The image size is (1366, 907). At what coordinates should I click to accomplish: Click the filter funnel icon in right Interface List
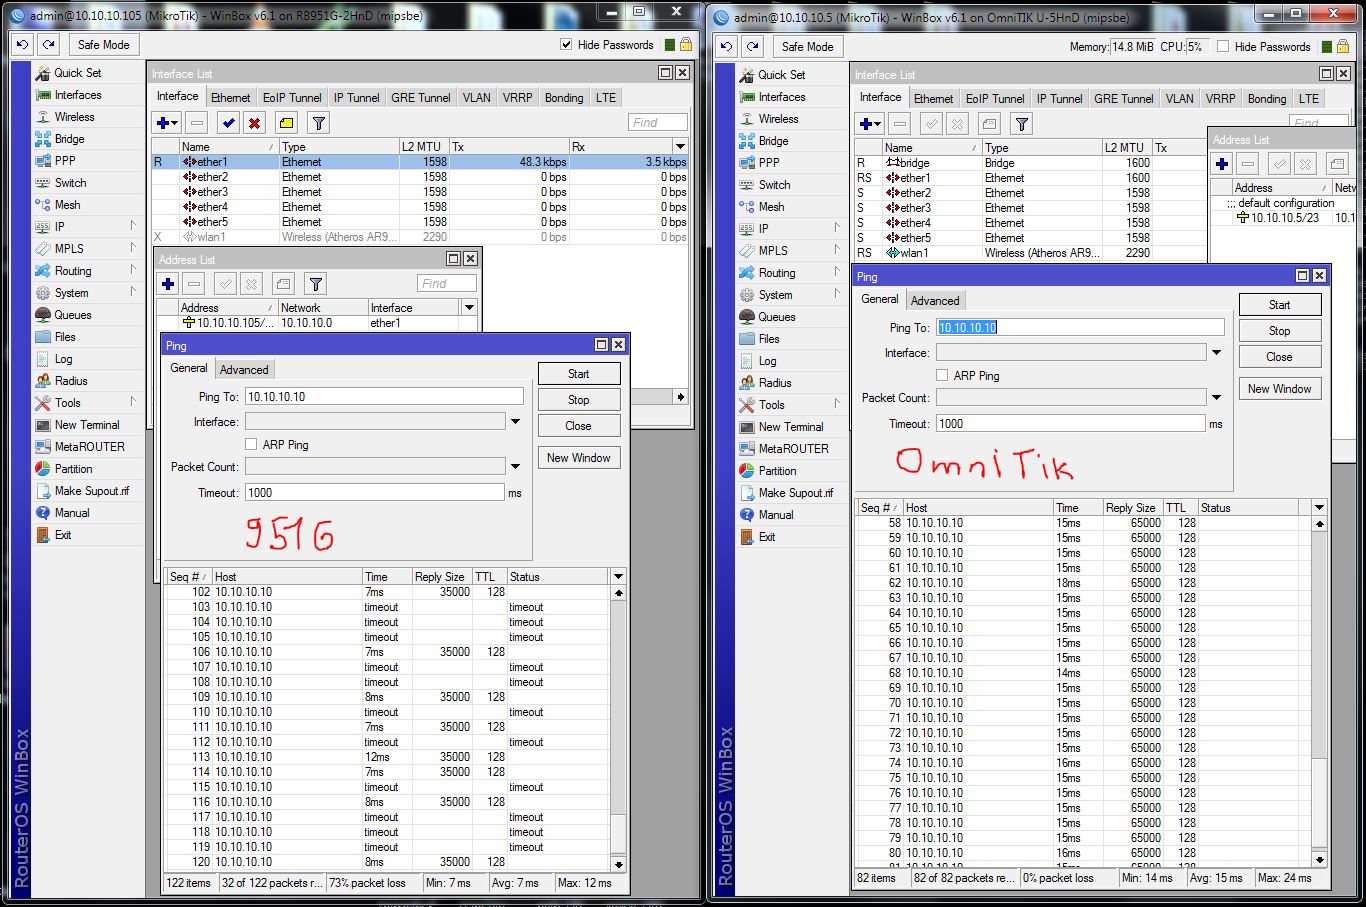[x=1021, y=124]
